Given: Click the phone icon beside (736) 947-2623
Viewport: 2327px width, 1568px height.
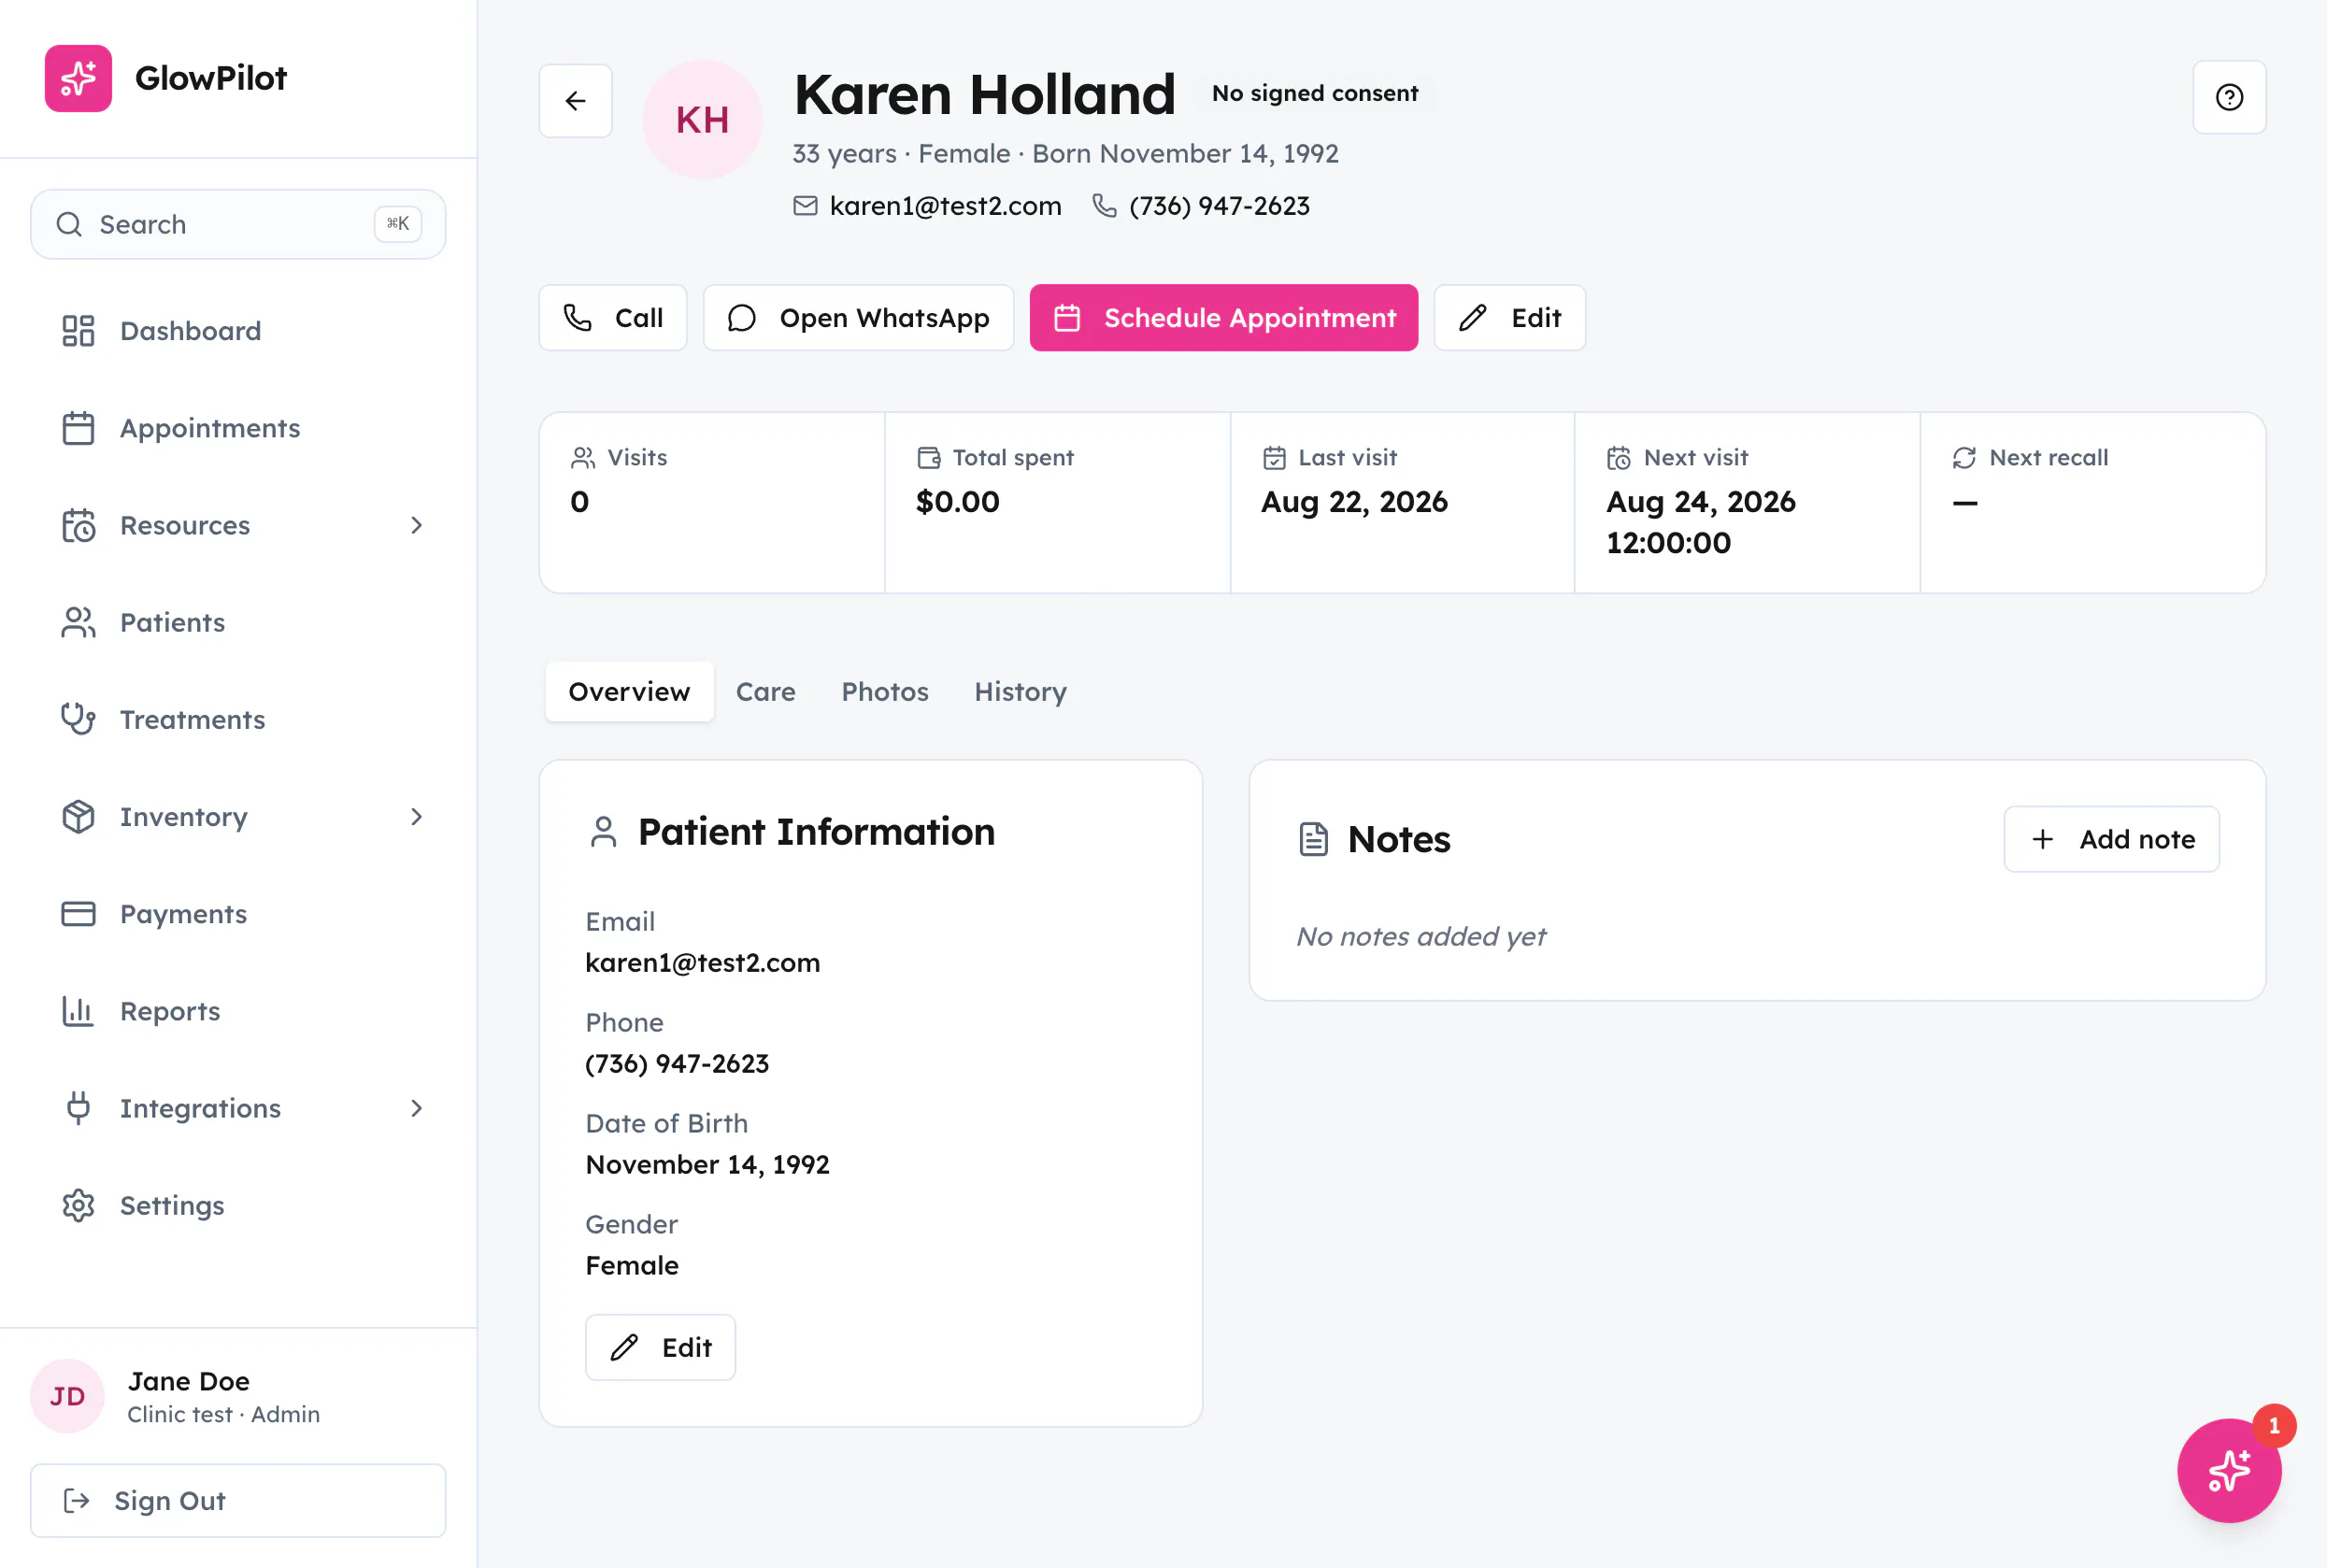Looking at the screenshot, I should (x=1104, y=205).
